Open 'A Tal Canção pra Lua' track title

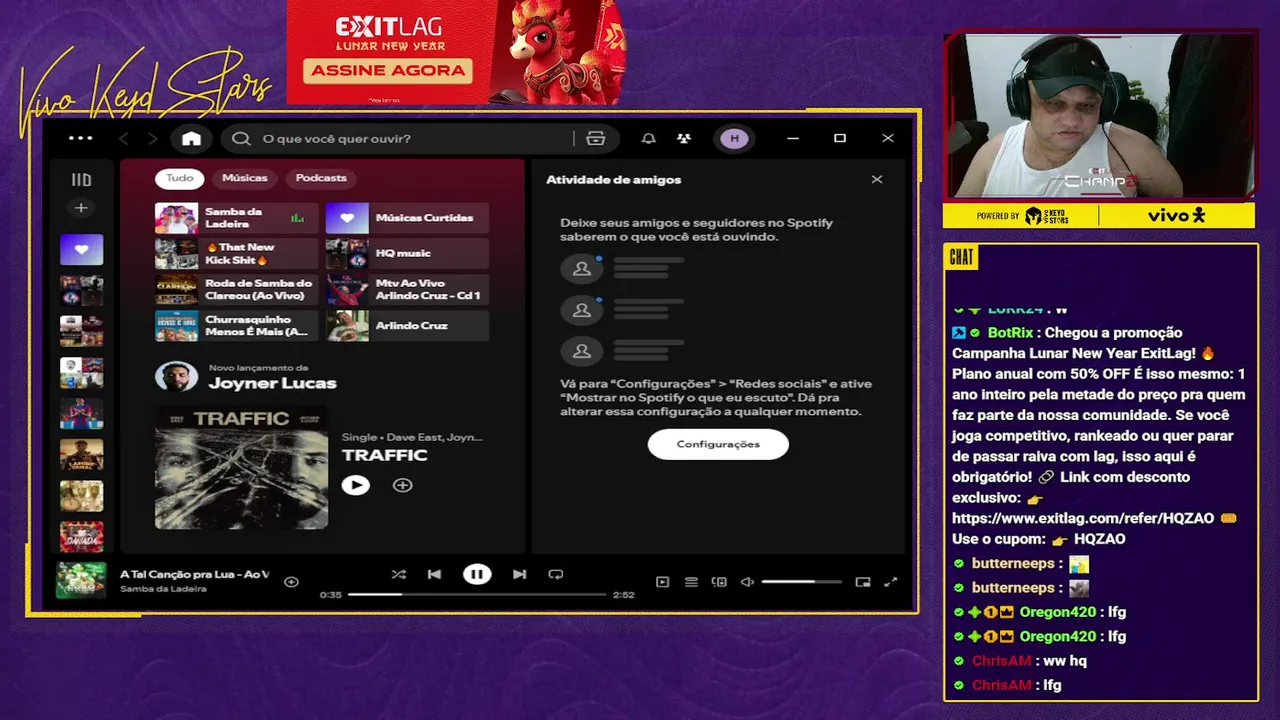[194, 574]
